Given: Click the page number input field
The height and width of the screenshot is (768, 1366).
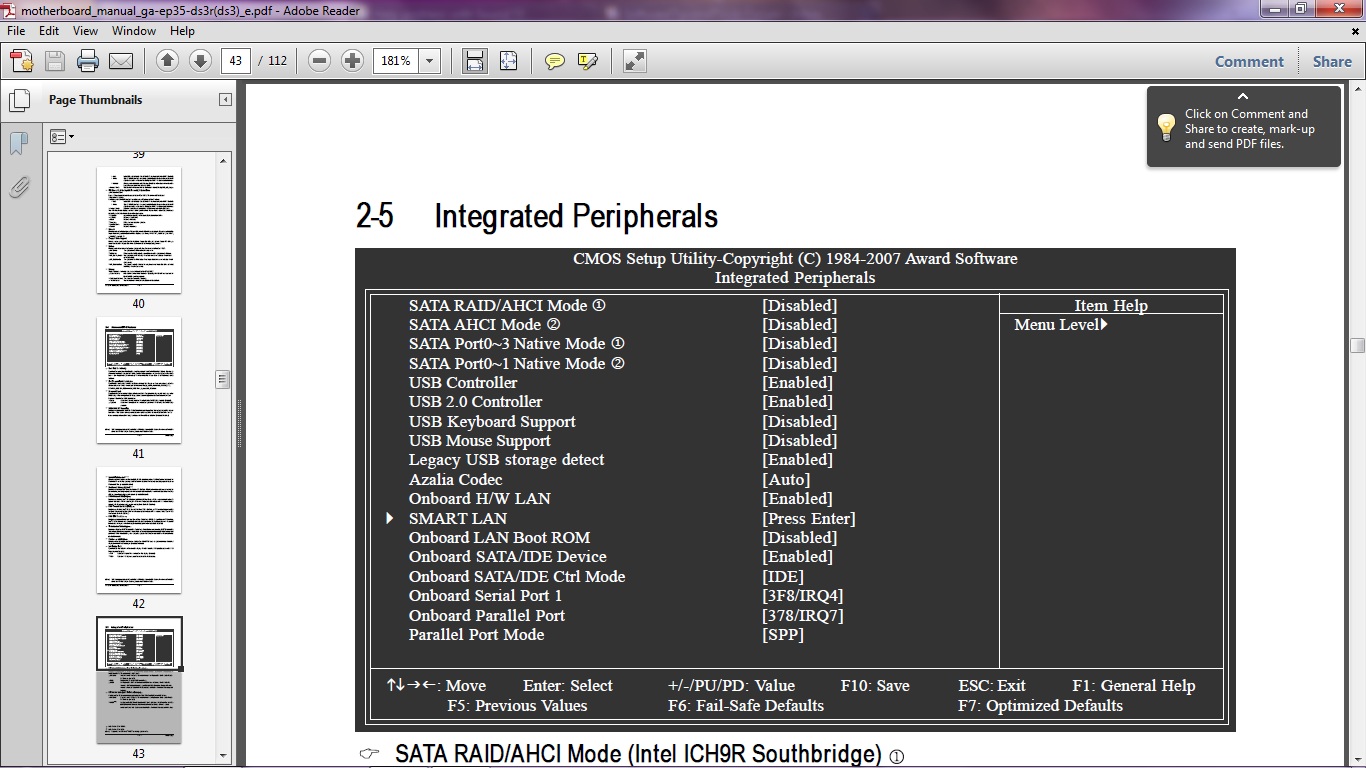Looking at the screenshot, I should pos(236,61).
